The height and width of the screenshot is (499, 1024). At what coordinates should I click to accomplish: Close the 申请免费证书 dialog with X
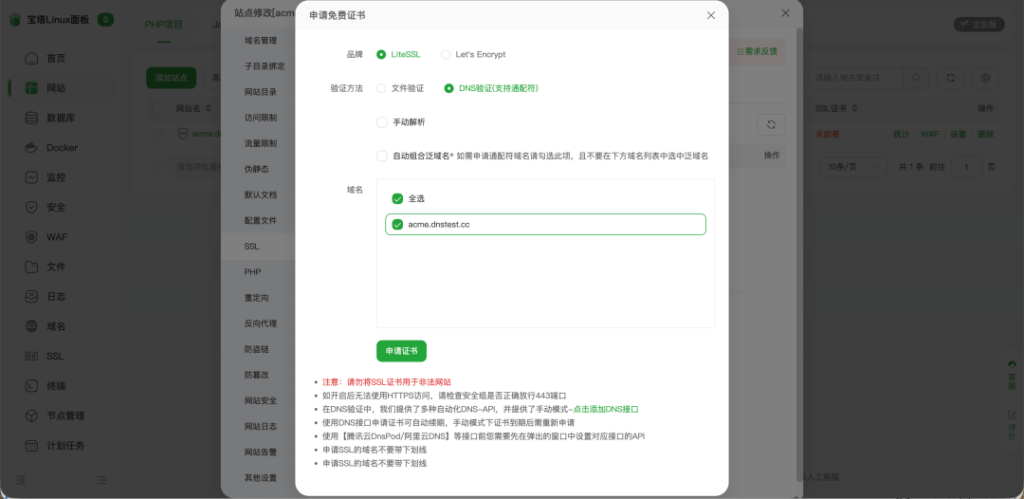coord(711,15)
